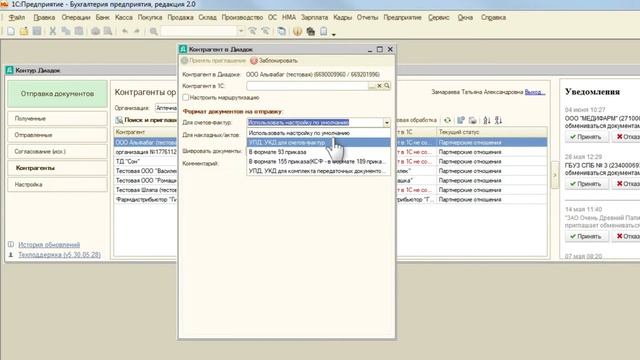Click the Copy toolbar icon
Screen dimensions: 640x360
point(66,31)
